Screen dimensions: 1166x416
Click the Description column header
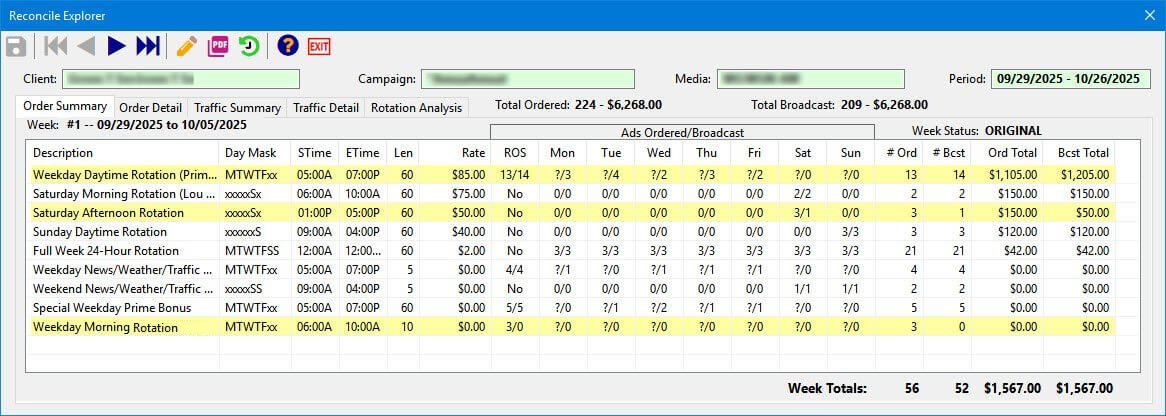point(123,153)
